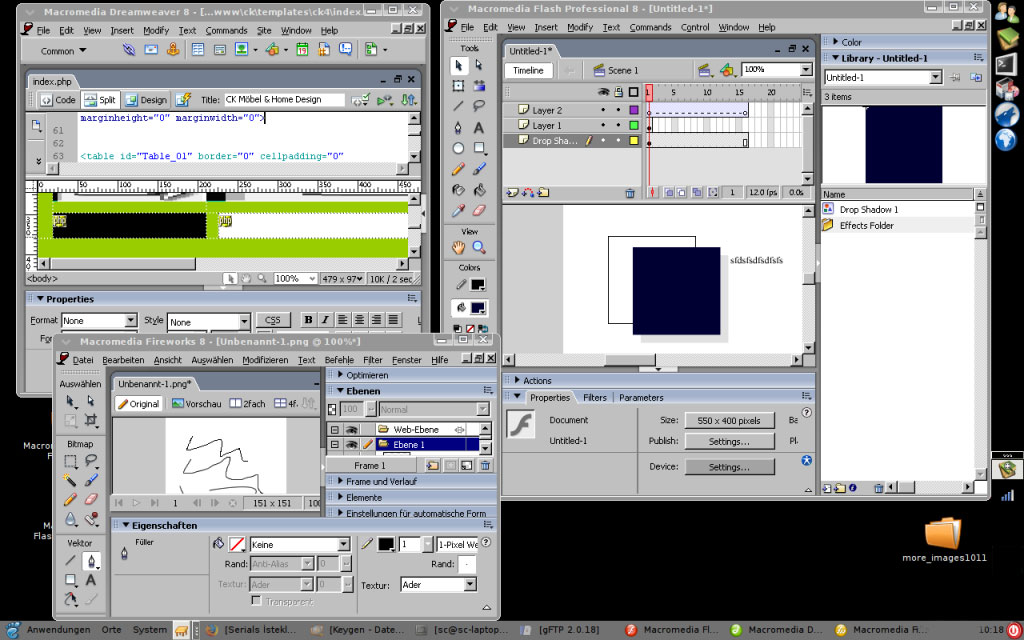
Task: Delete selection with Fireworks layers trash icon
Action: coord(485,466)
